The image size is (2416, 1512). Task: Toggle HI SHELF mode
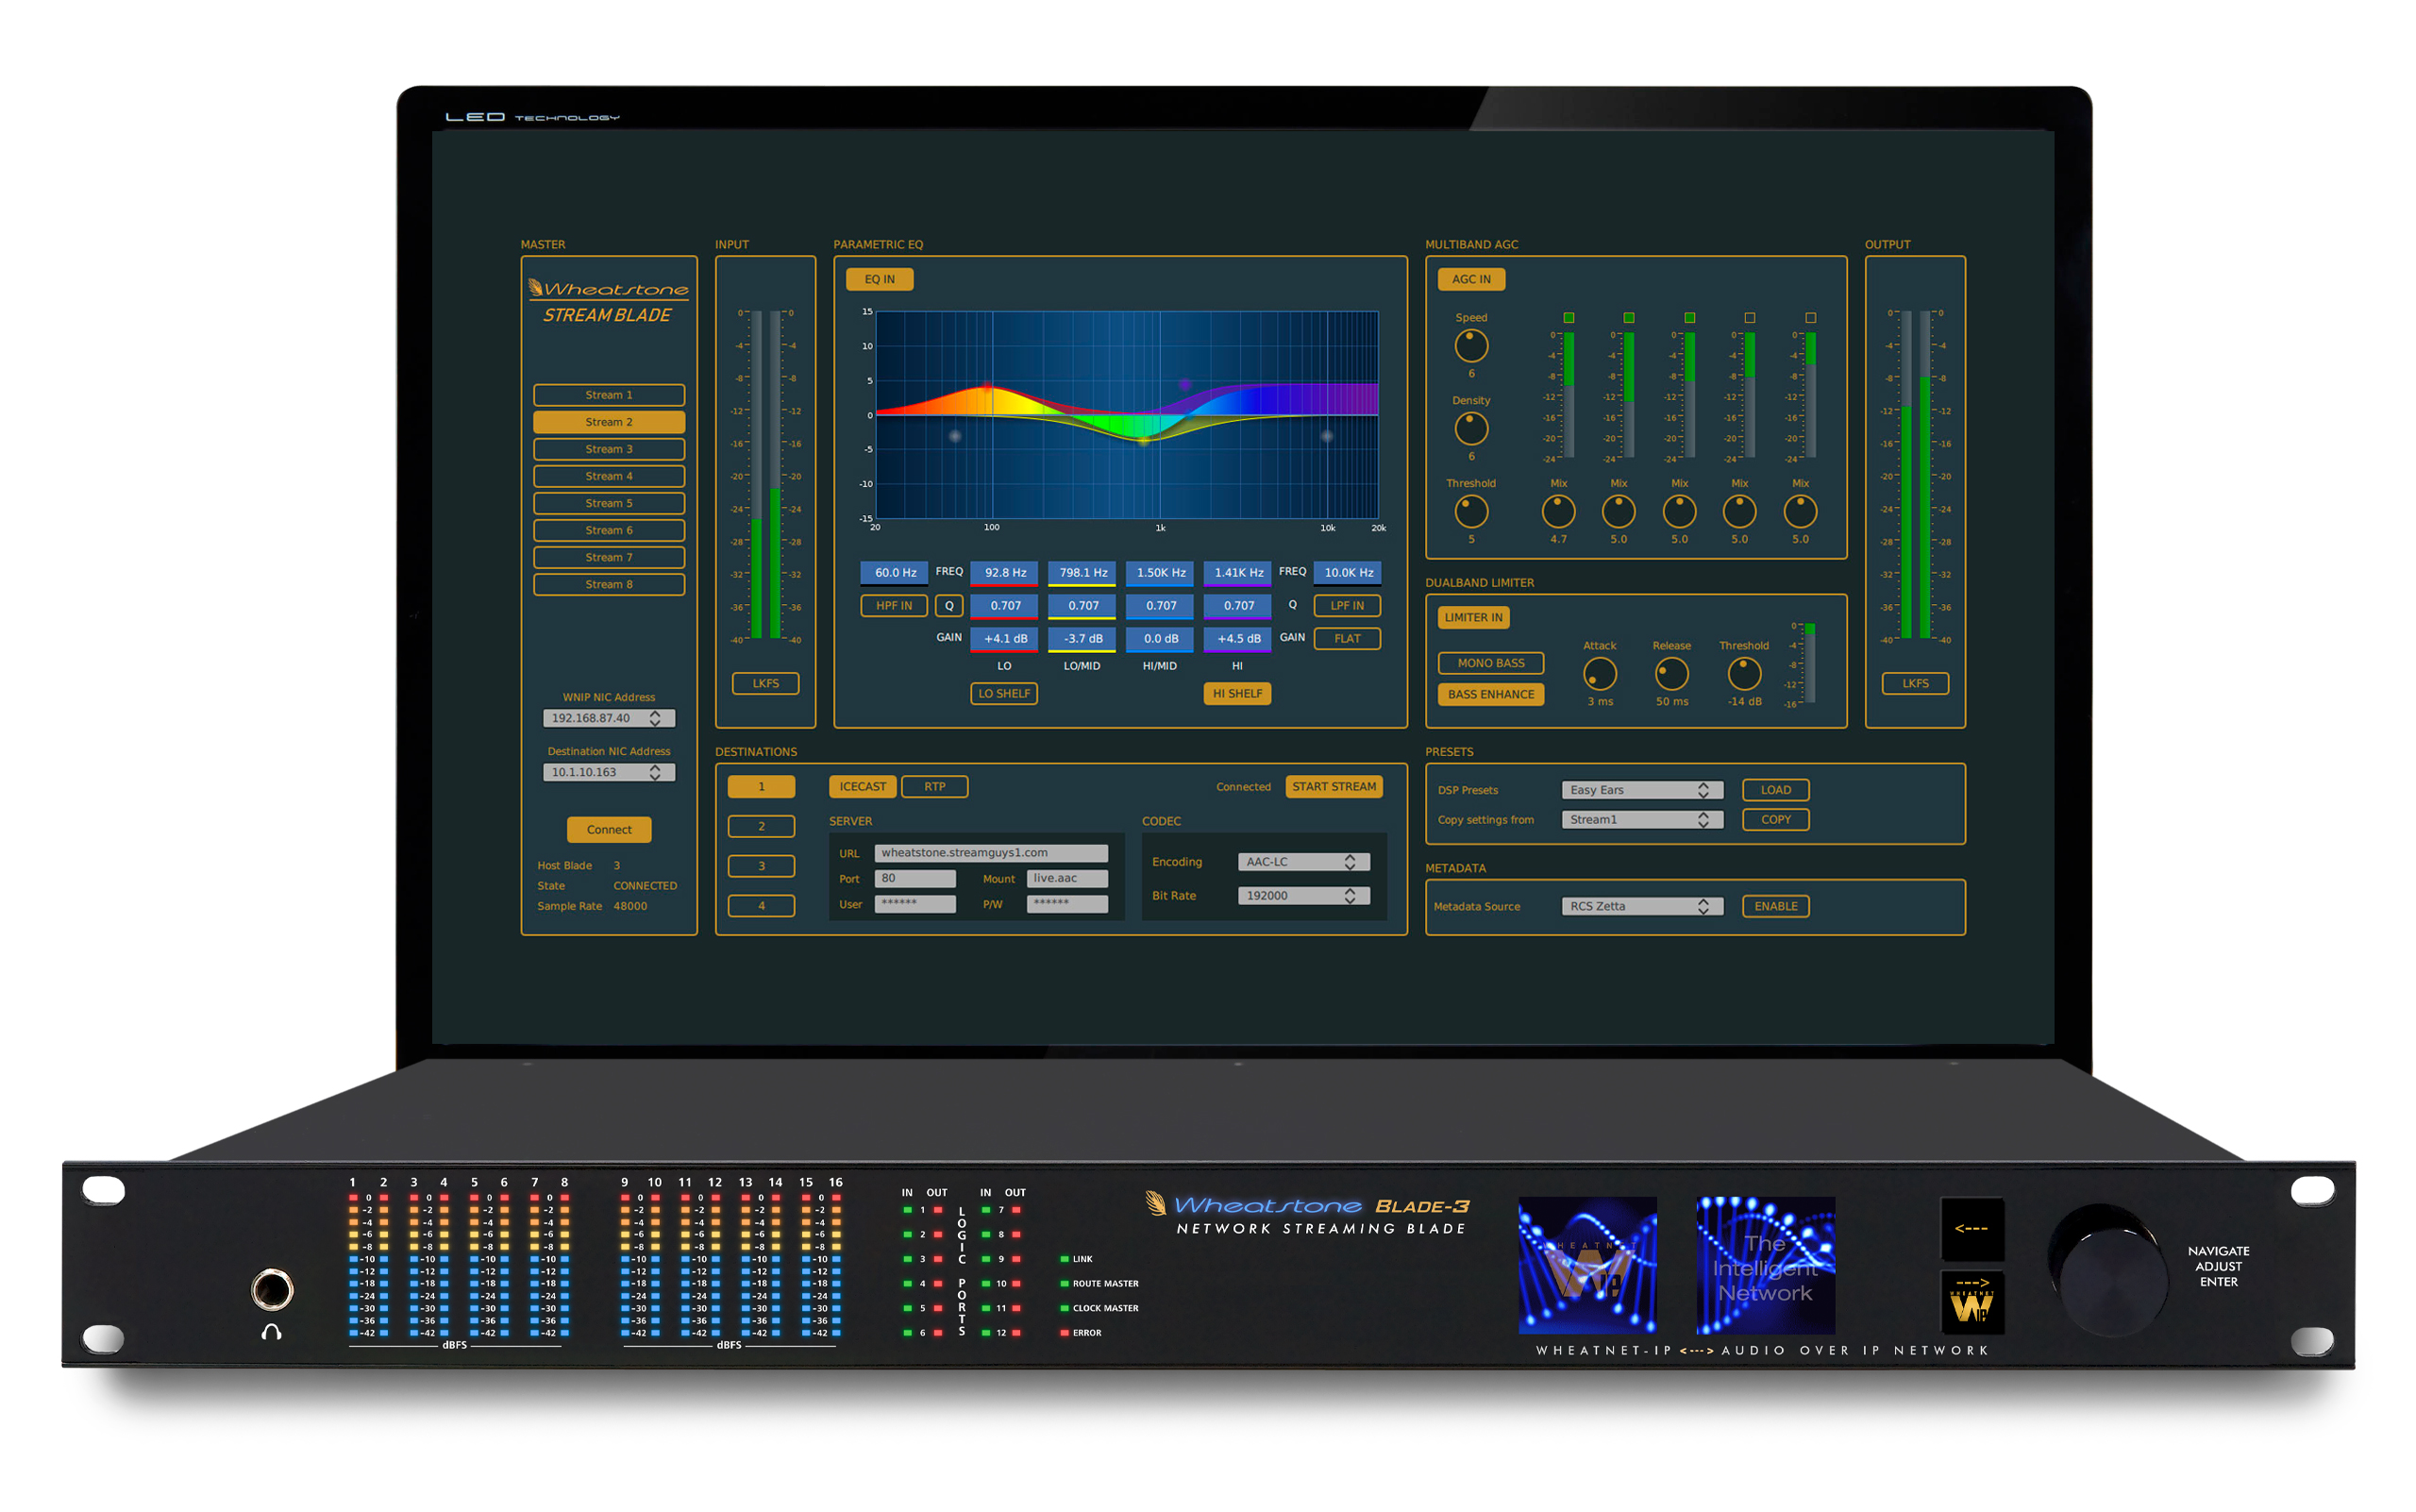point(1237,693)
